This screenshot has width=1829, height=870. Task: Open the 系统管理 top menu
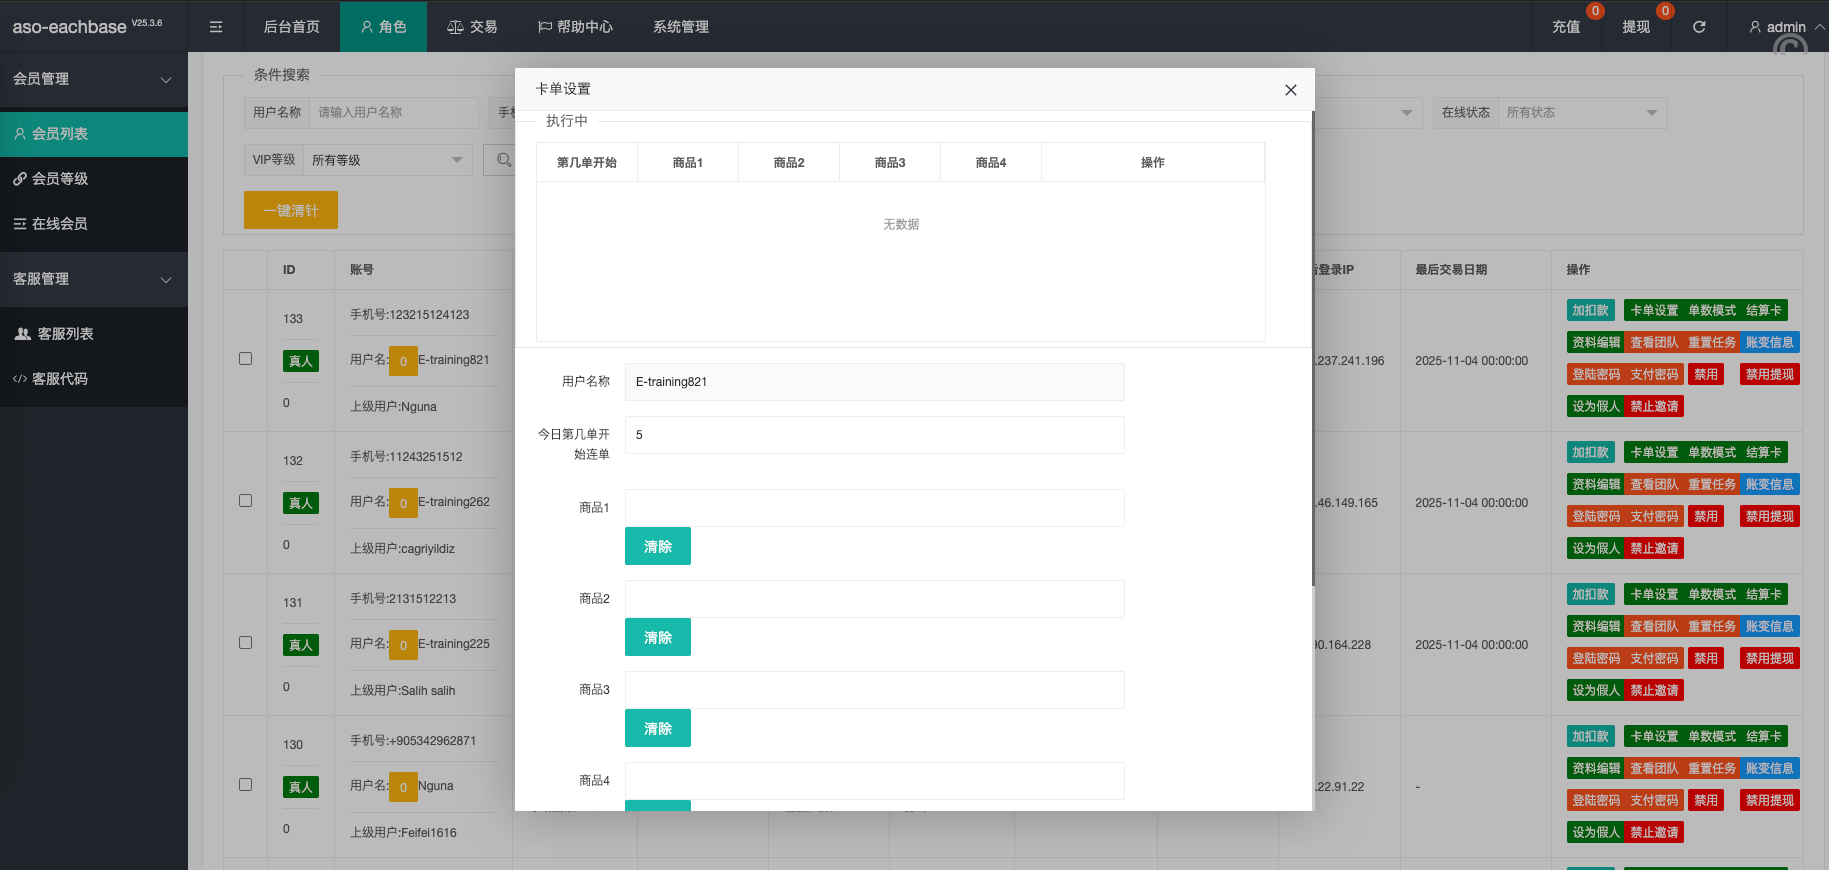coord(680,27)
